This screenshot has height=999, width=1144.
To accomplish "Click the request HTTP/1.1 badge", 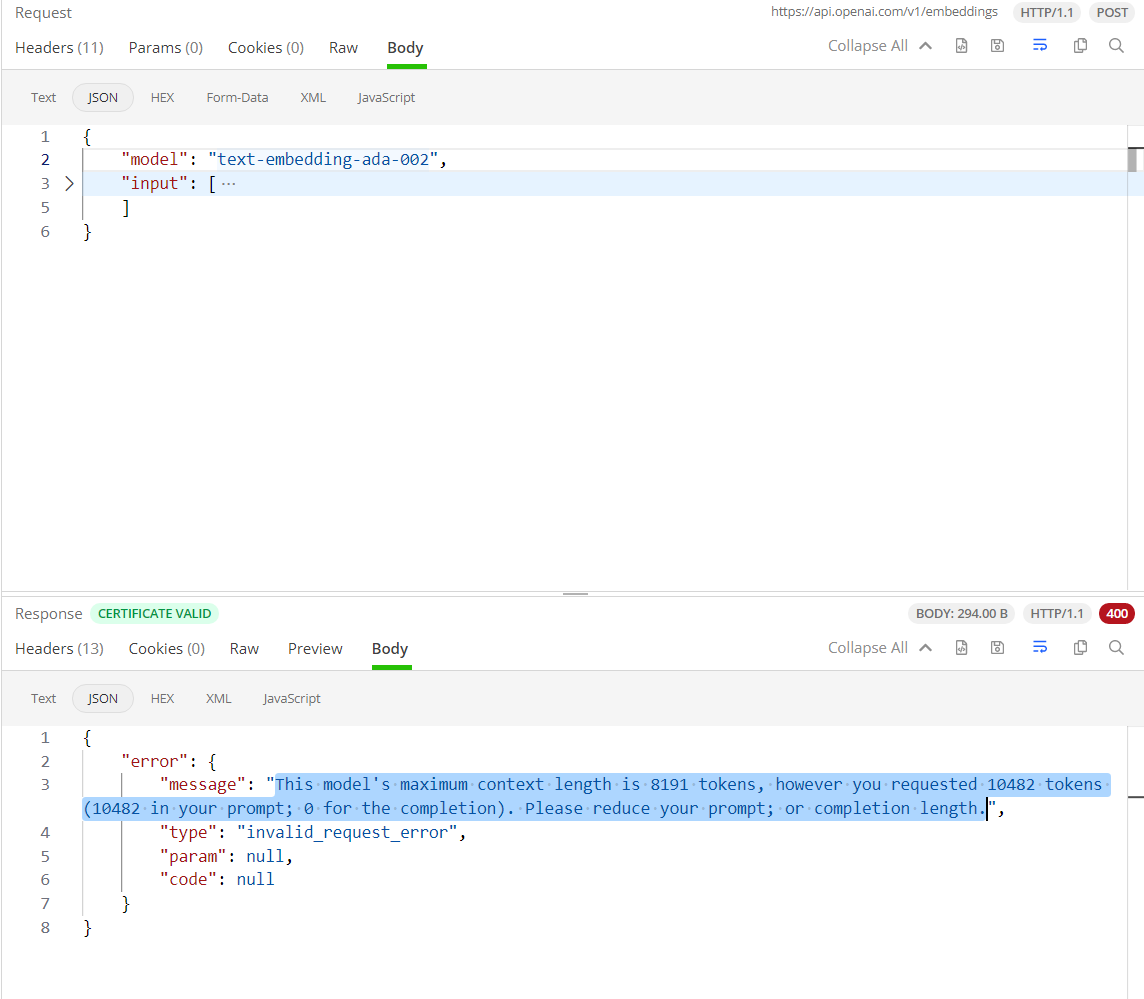I will pyautogui.click(x=1046, y=12).
